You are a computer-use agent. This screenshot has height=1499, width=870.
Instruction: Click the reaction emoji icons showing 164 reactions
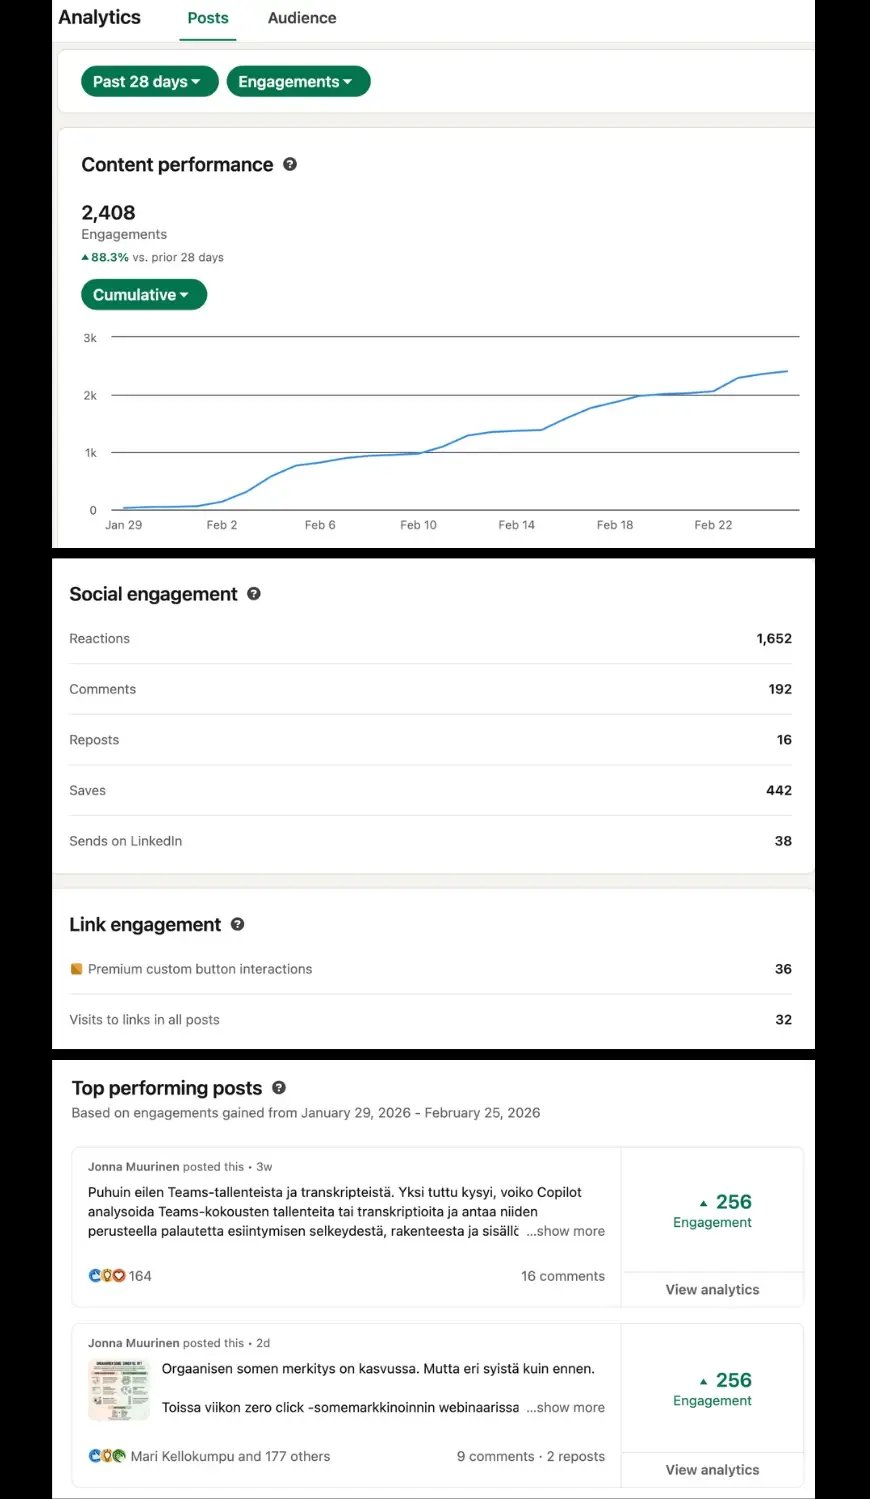(107, 1275)
